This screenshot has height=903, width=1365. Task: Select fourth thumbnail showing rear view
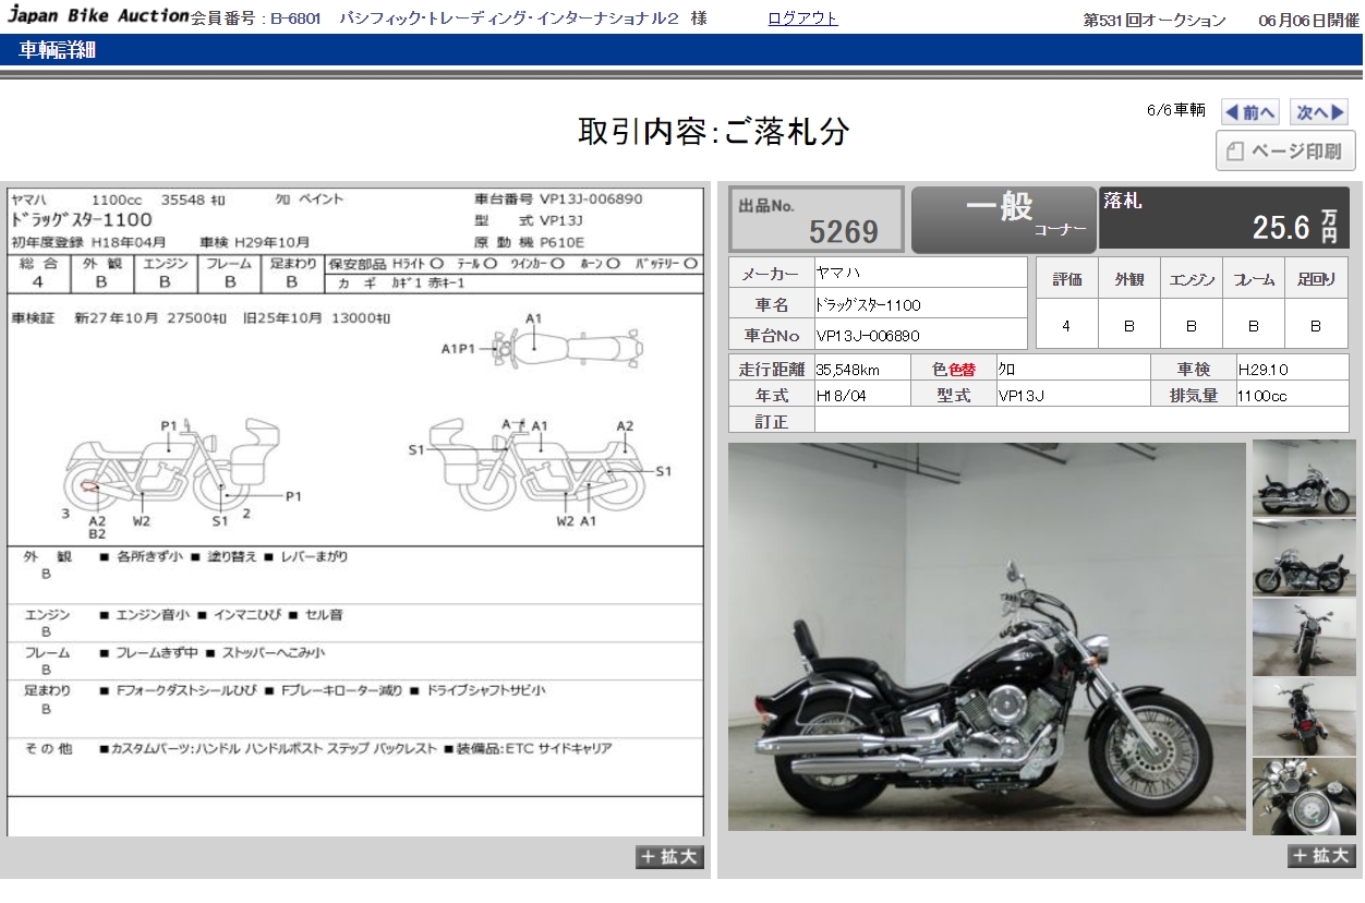[1303, 716]
